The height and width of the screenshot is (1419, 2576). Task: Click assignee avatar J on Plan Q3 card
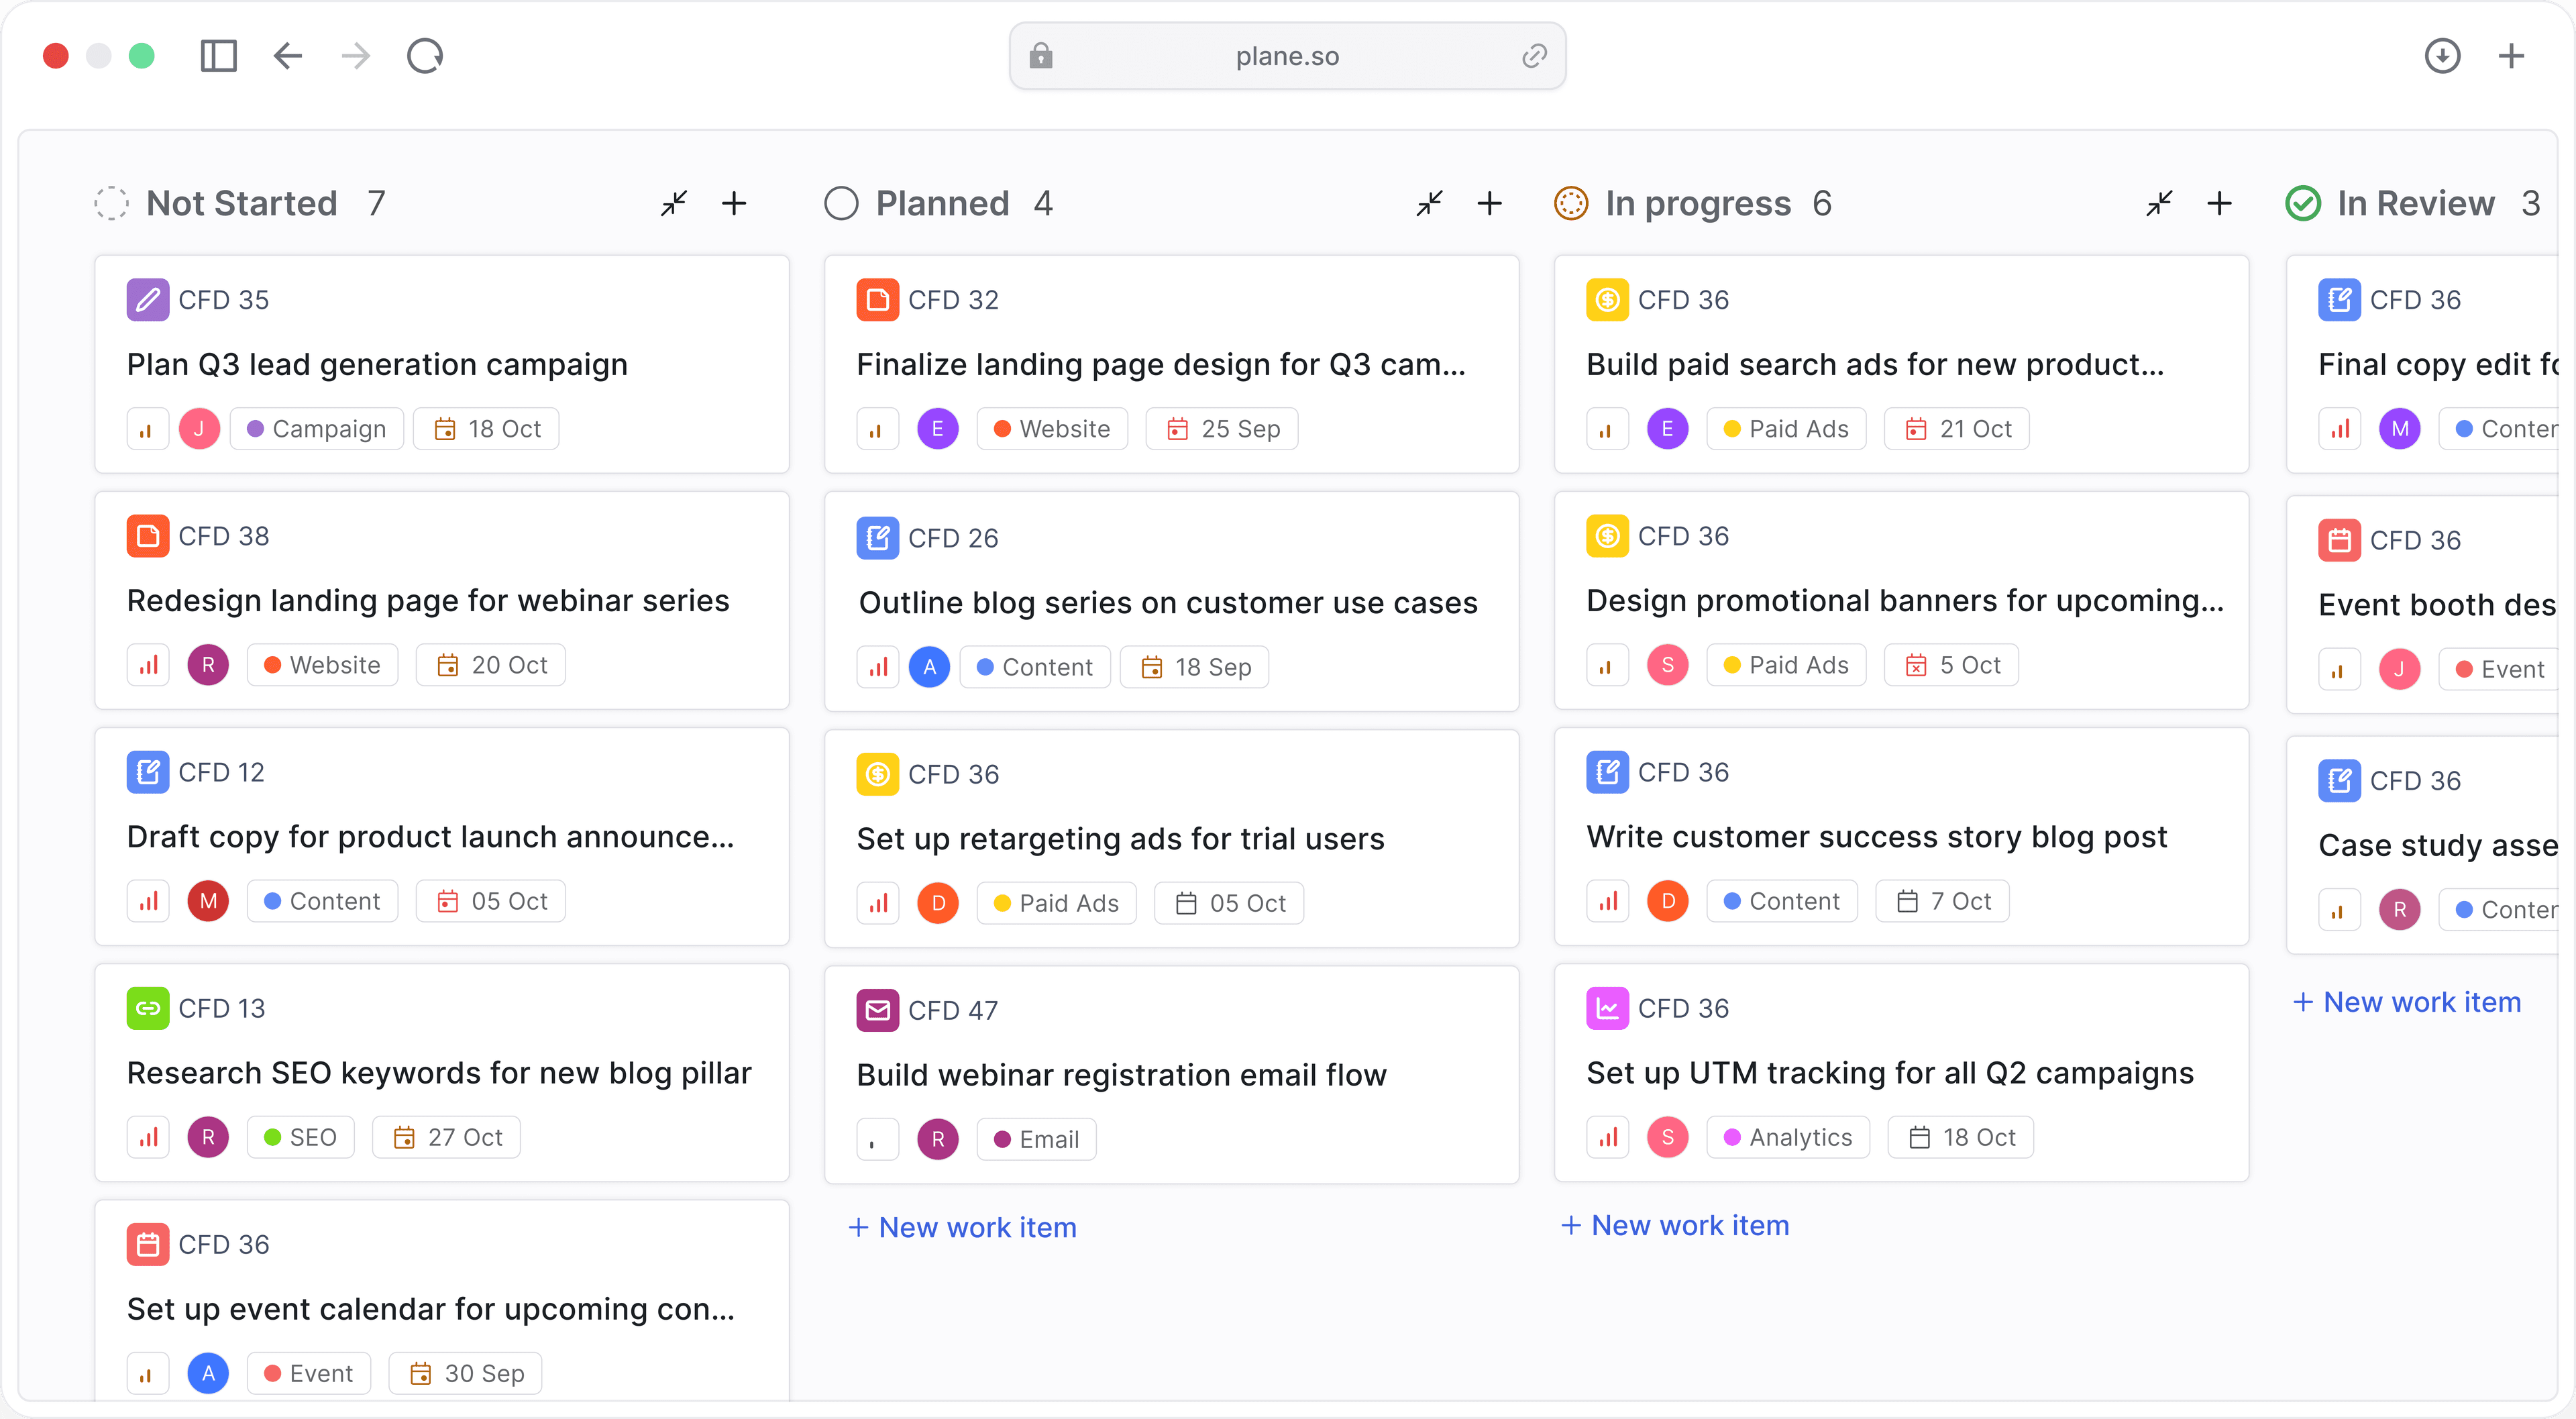(x=199, y=429)
